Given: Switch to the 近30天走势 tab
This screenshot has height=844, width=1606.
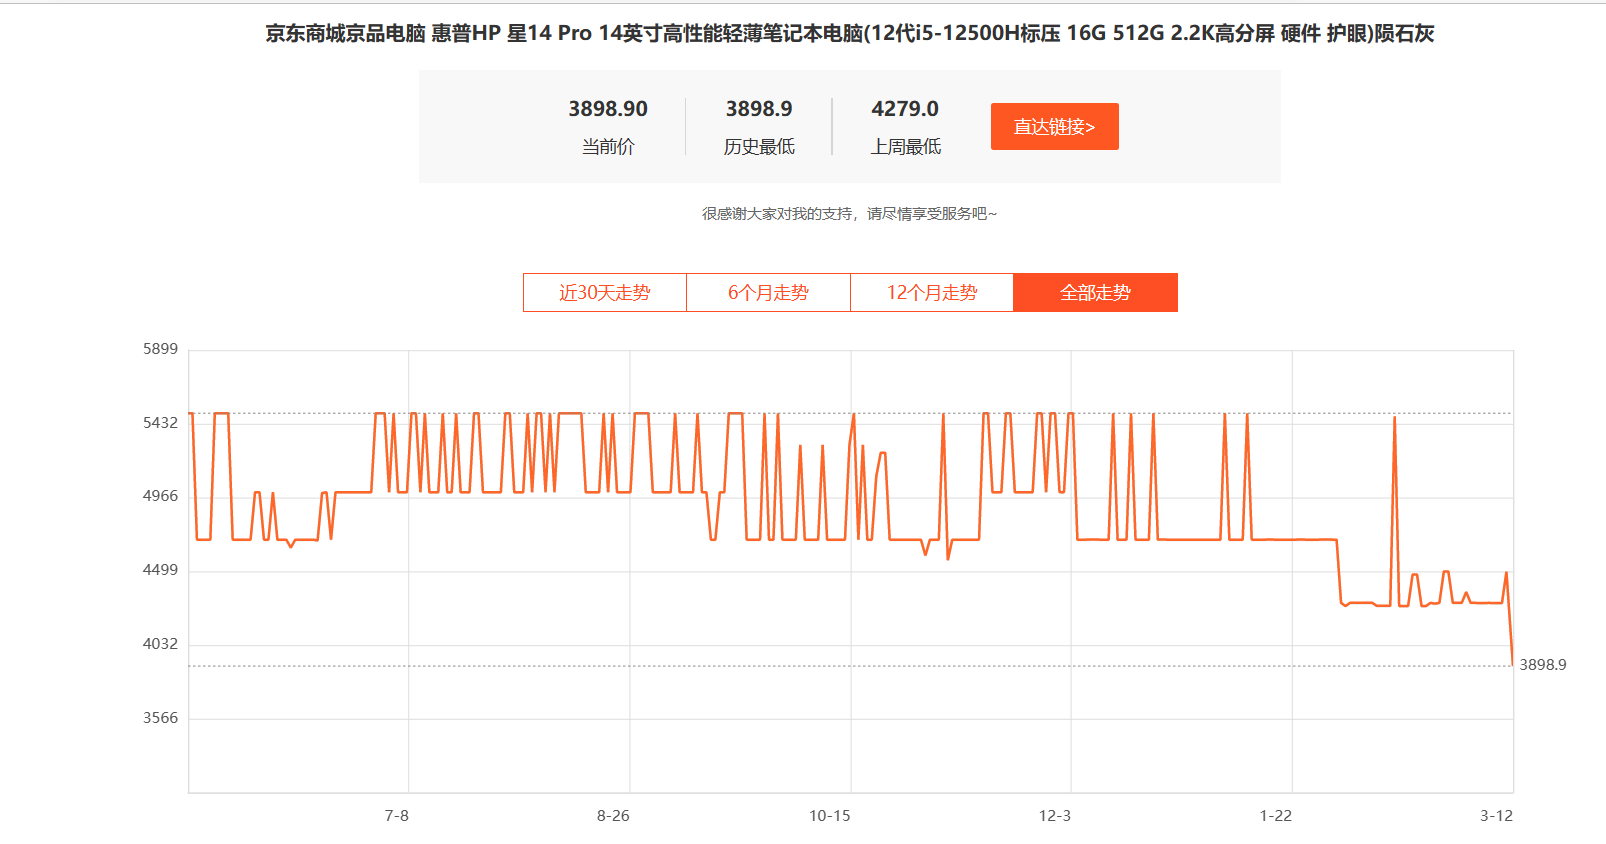Looking at the screenshot, I should pyautogui.click(x=604, y=293).
